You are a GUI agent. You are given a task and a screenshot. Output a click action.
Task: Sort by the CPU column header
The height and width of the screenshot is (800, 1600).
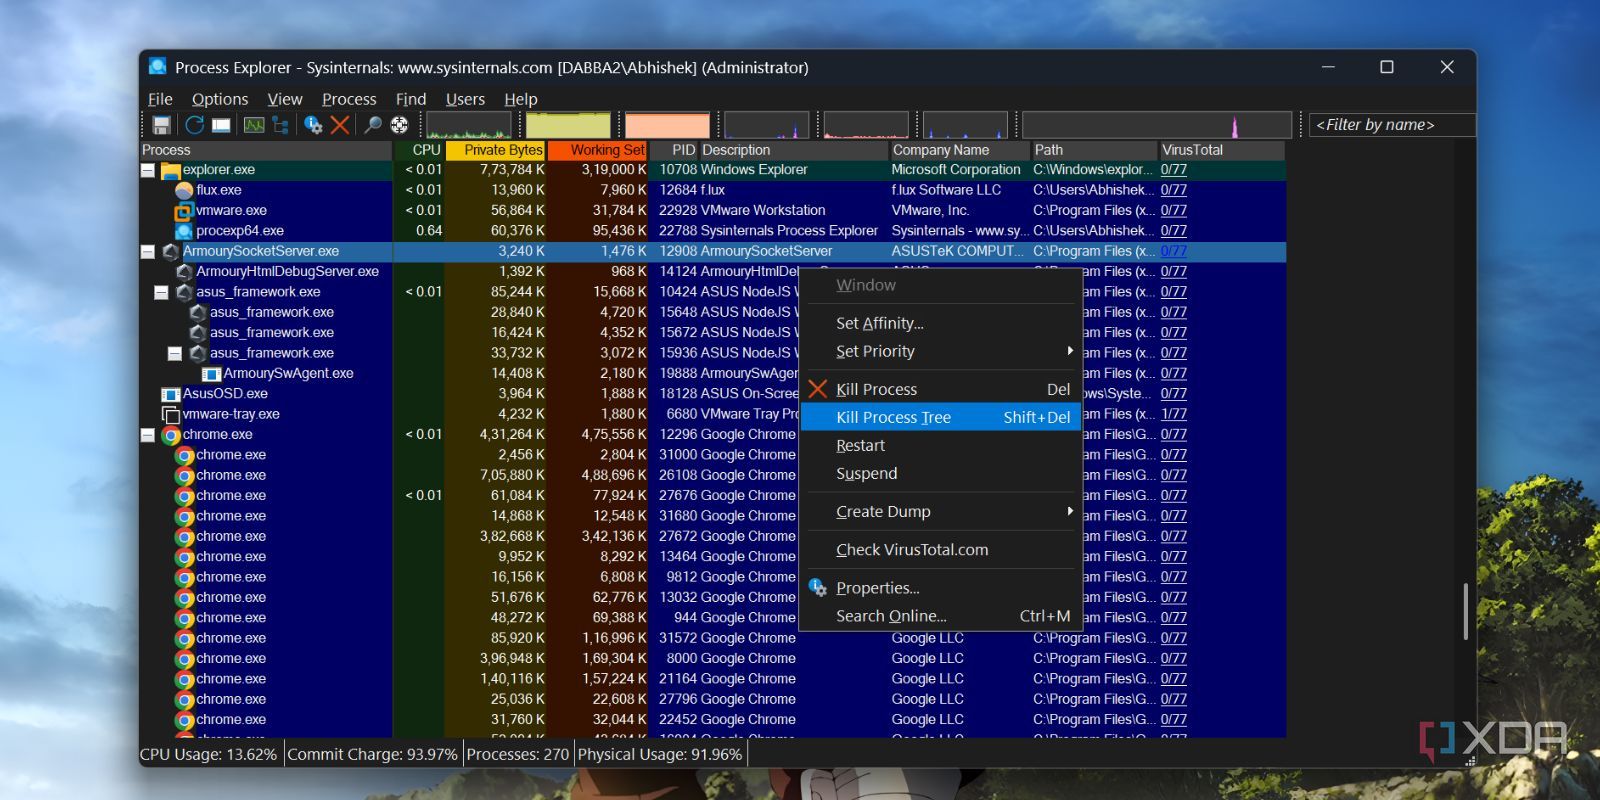[419, 150]
